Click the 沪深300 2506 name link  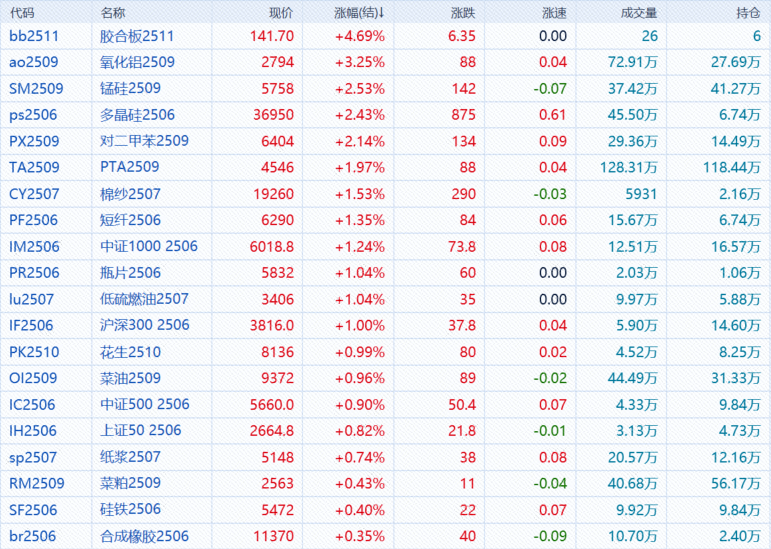point(145,325)
